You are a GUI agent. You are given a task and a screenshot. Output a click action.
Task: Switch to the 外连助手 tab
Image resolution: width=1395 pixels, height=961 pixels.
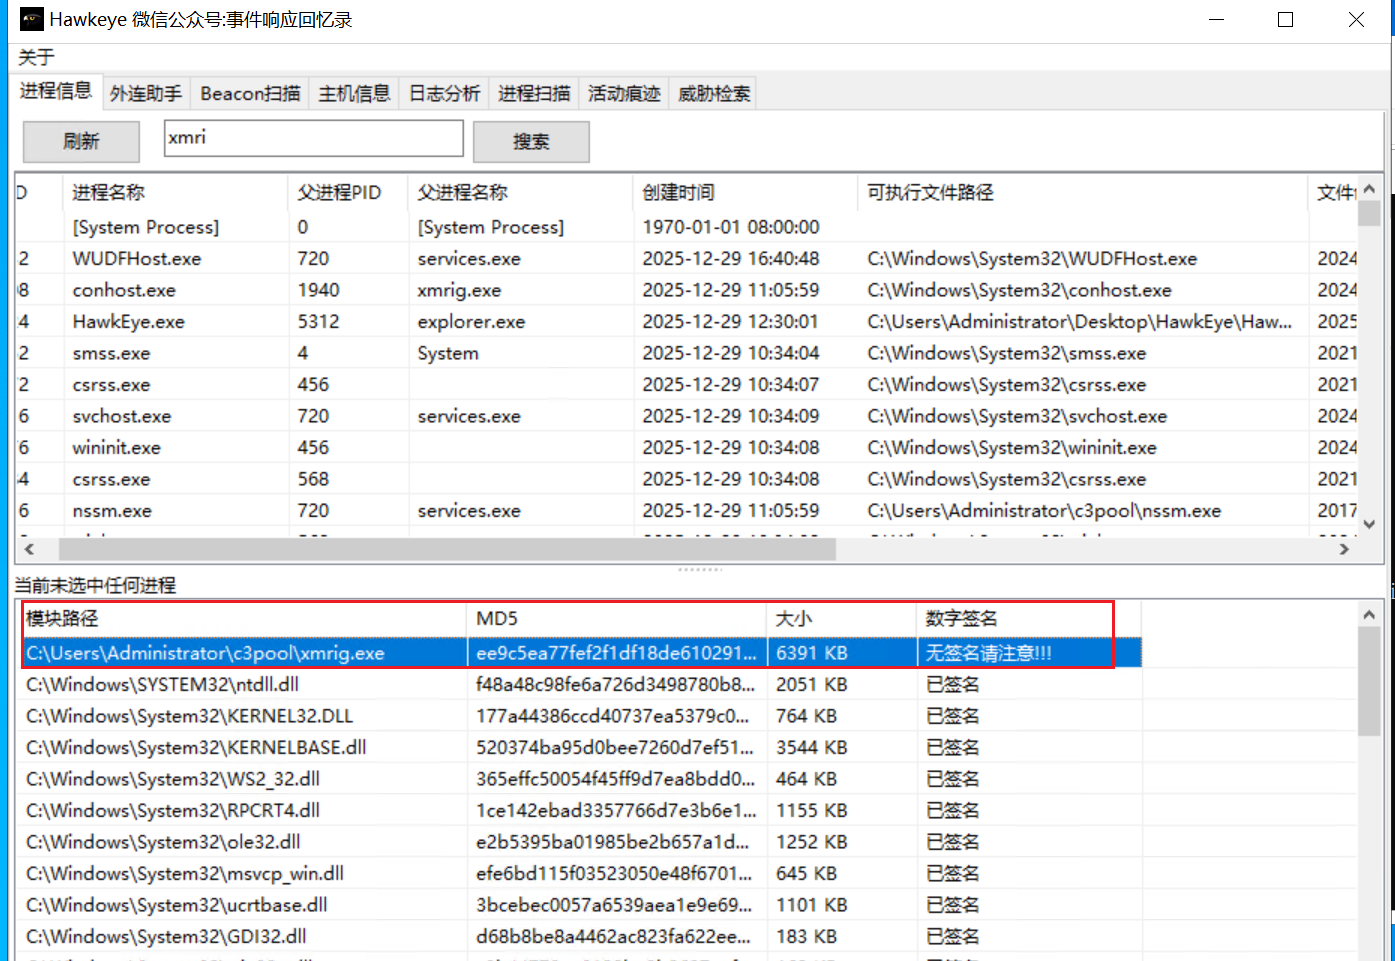click(x=146, y=93)
